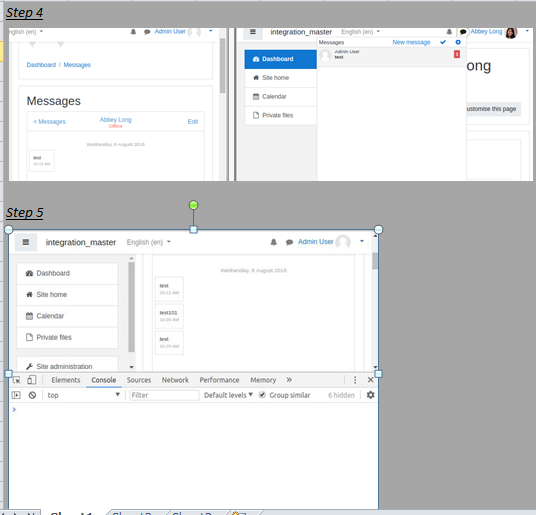Open messages speech bubble beside Admin User

tap(289, 242)
